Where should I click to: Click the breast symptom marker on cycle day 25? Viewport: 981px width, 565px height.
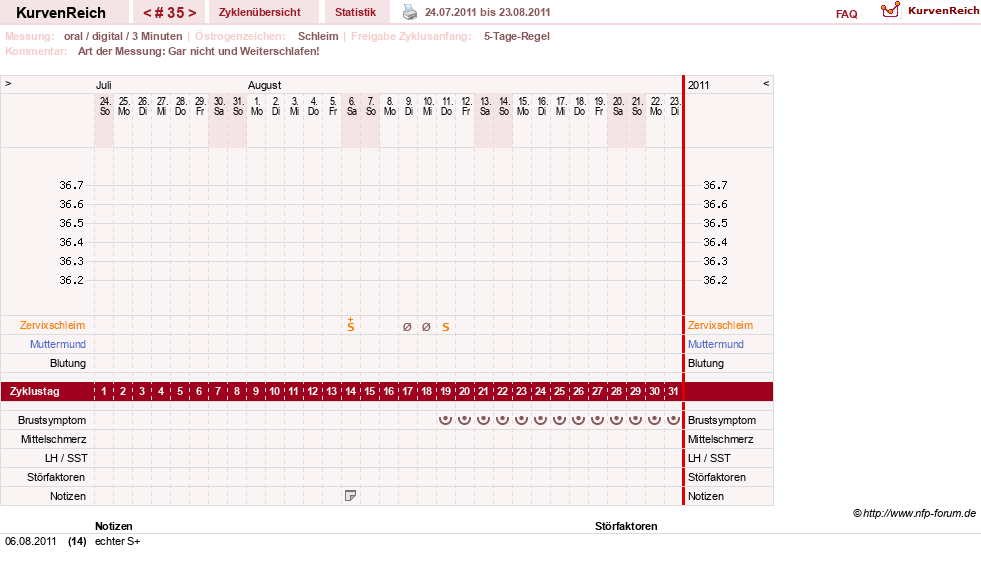(x=559, y=419)
